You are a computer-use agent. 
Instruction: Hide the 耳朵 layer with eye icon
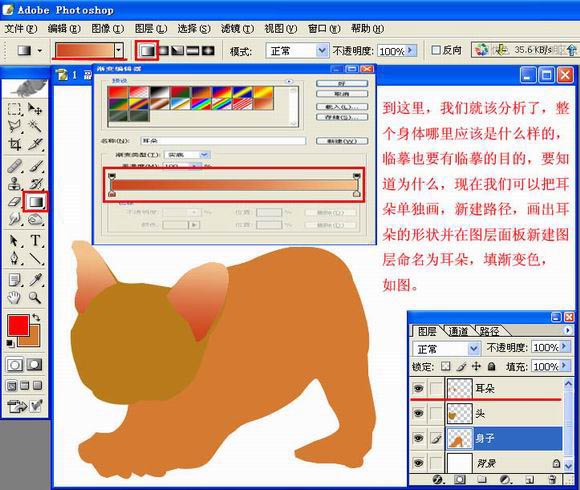[418, 388]
